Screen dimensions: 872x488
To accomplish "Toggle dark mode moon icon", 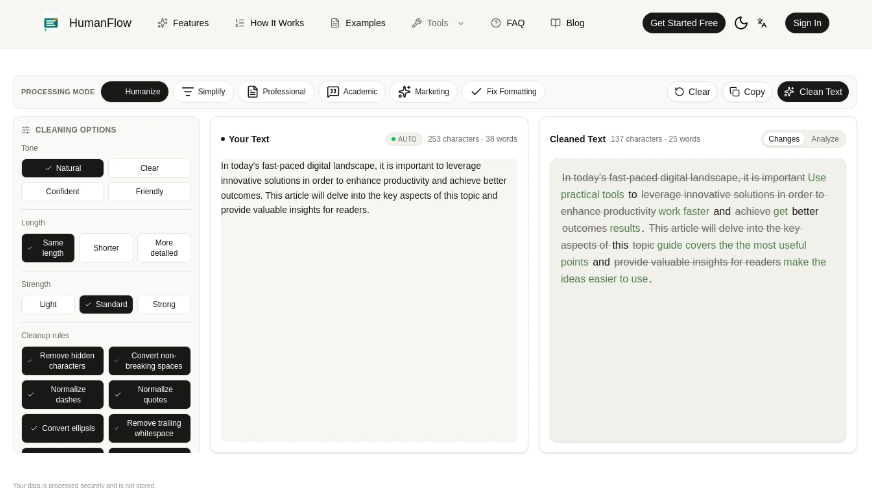I will [x=741, y=23].
